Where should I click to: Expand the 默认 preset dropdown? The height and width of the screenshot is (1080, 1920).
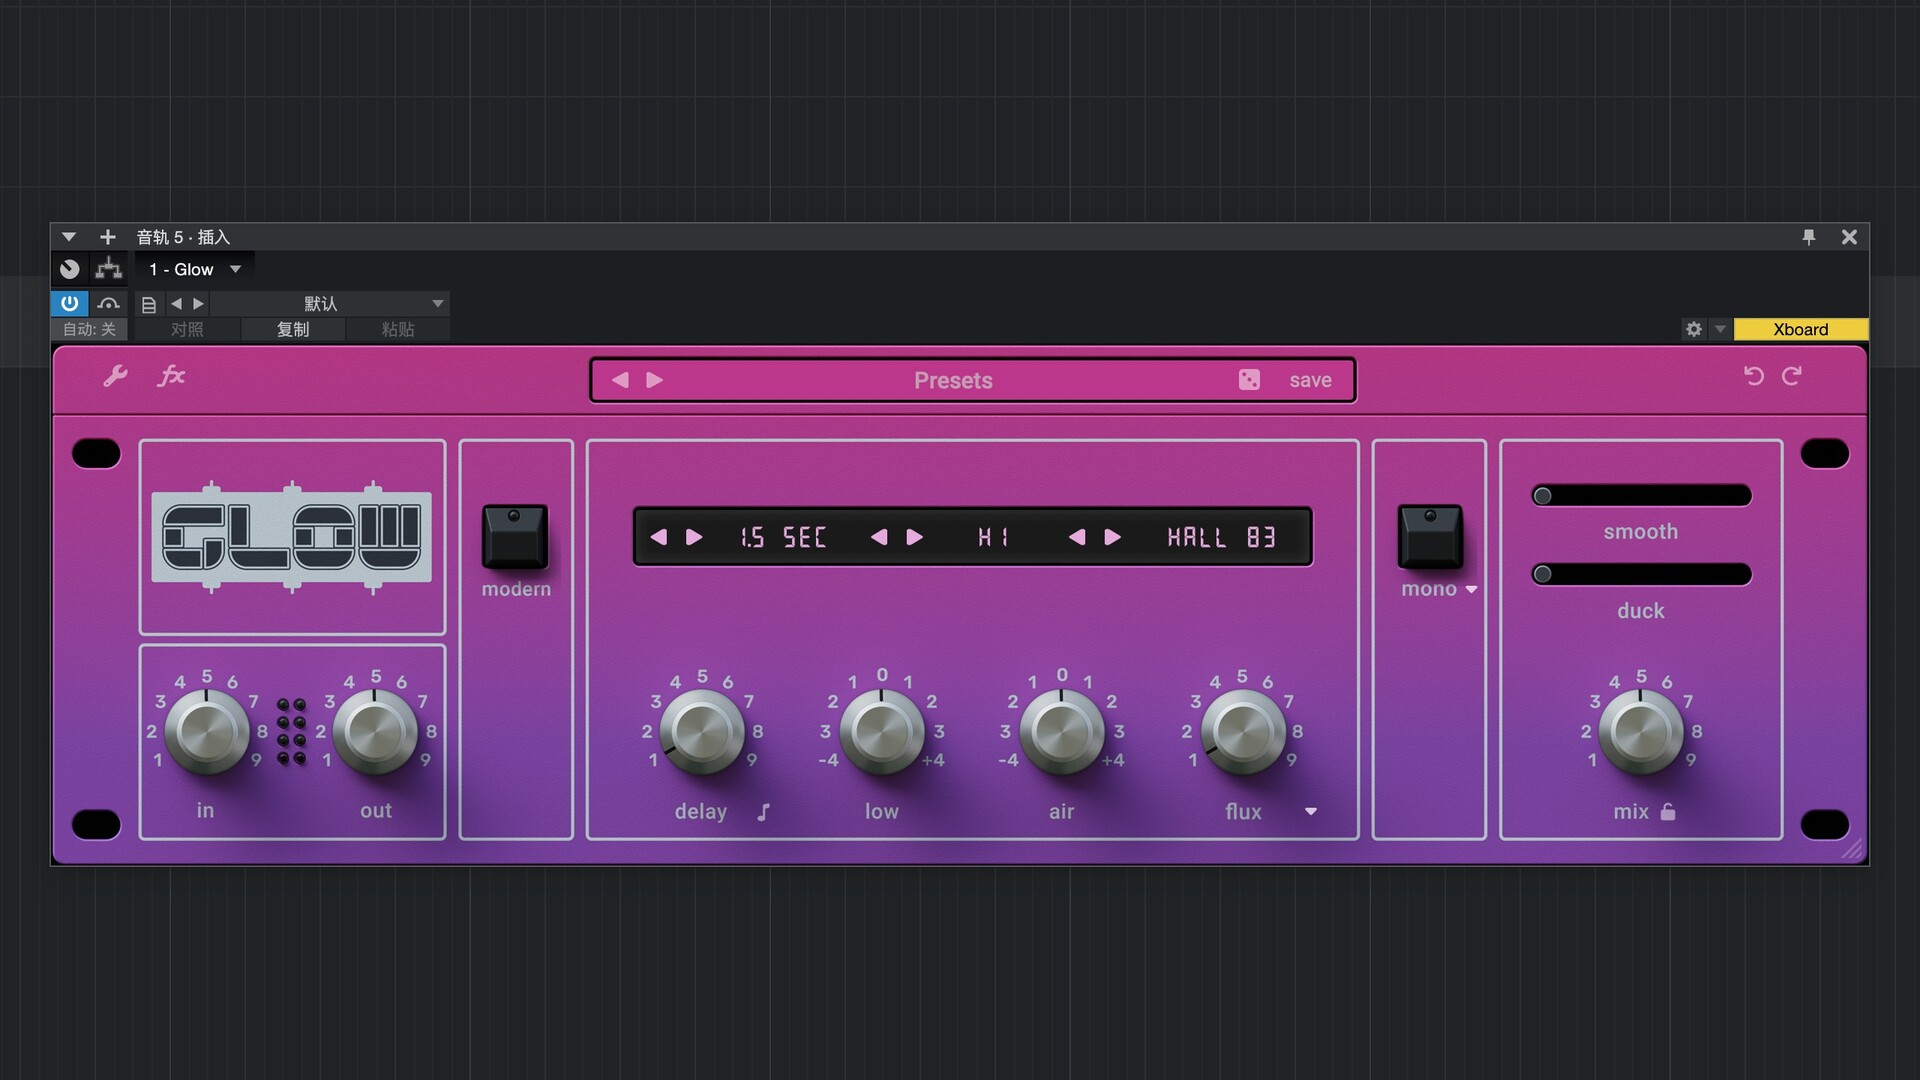437,303
